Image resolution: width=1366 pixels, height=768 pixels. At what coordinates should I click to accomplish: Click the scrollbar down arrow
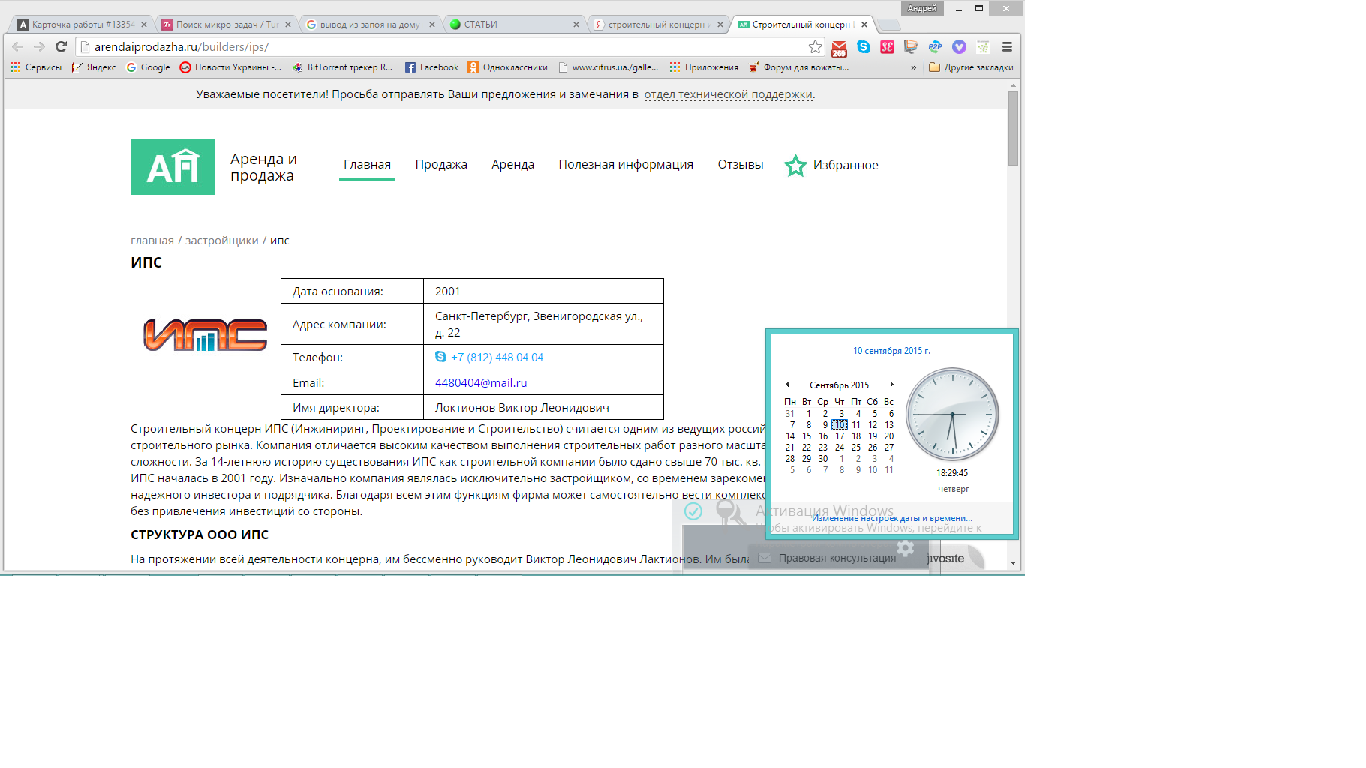1013,563
